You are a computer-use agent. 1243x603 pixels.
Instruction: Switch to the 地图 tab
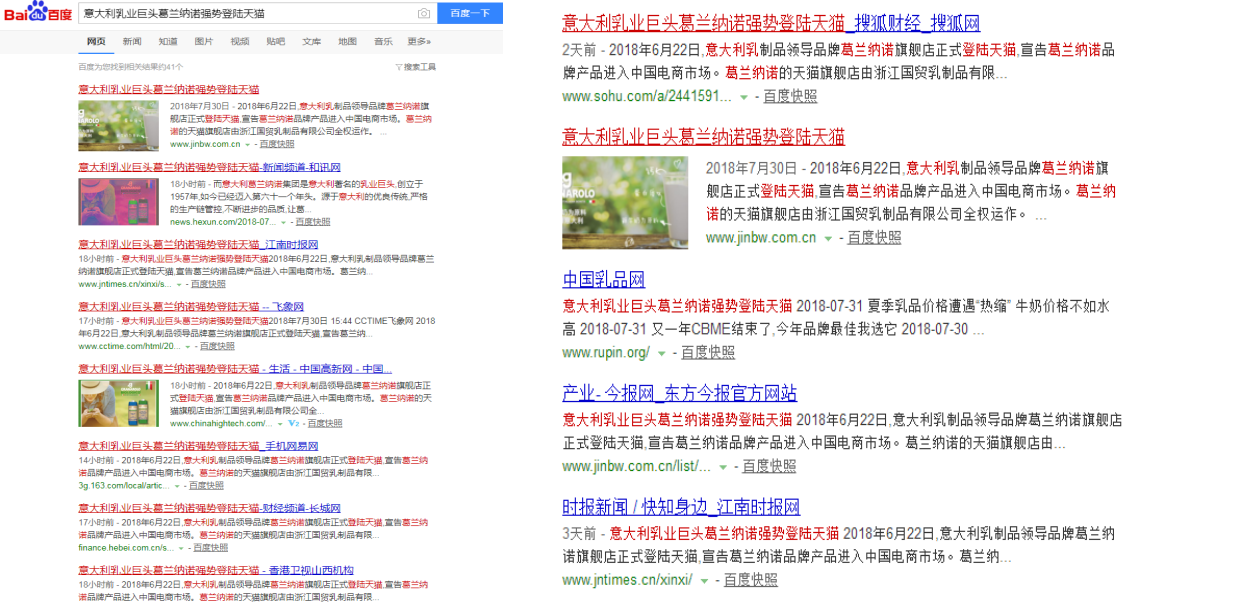348,41
